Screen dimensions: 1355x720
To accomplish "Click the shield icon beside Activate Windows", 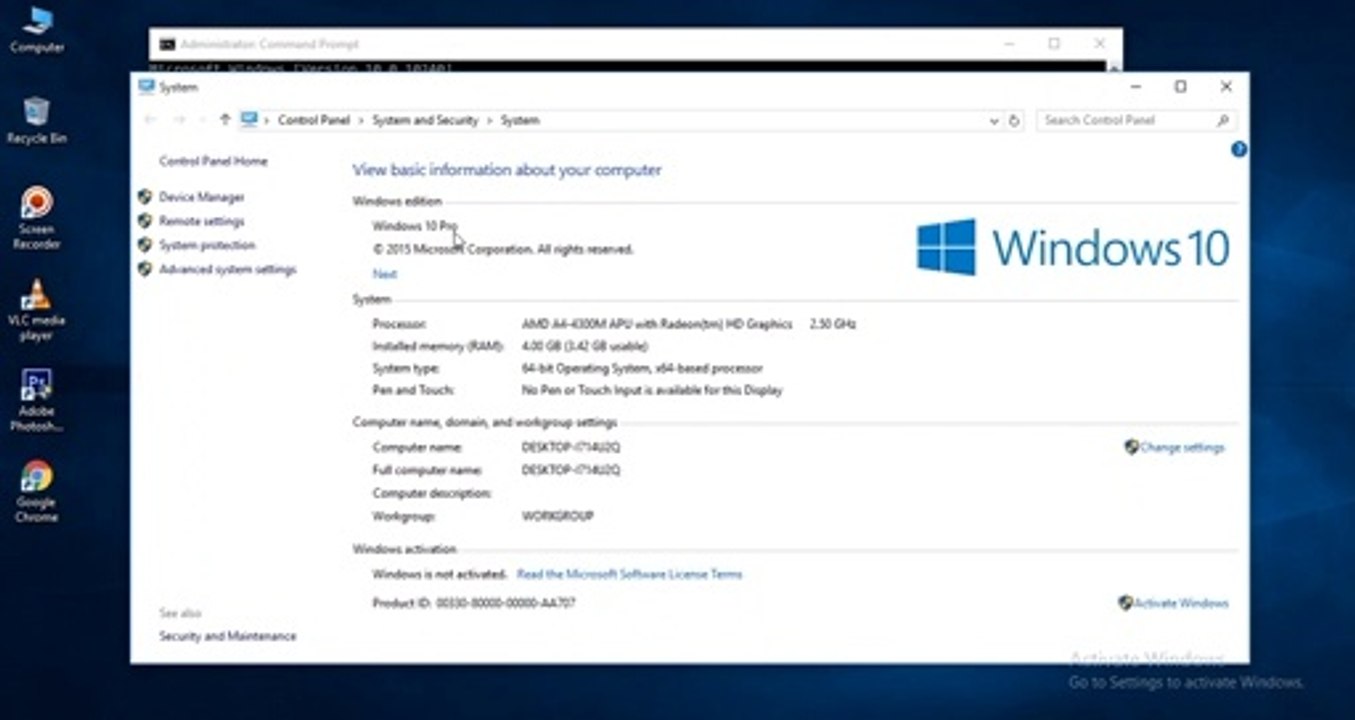I will tap(1125, 603).
